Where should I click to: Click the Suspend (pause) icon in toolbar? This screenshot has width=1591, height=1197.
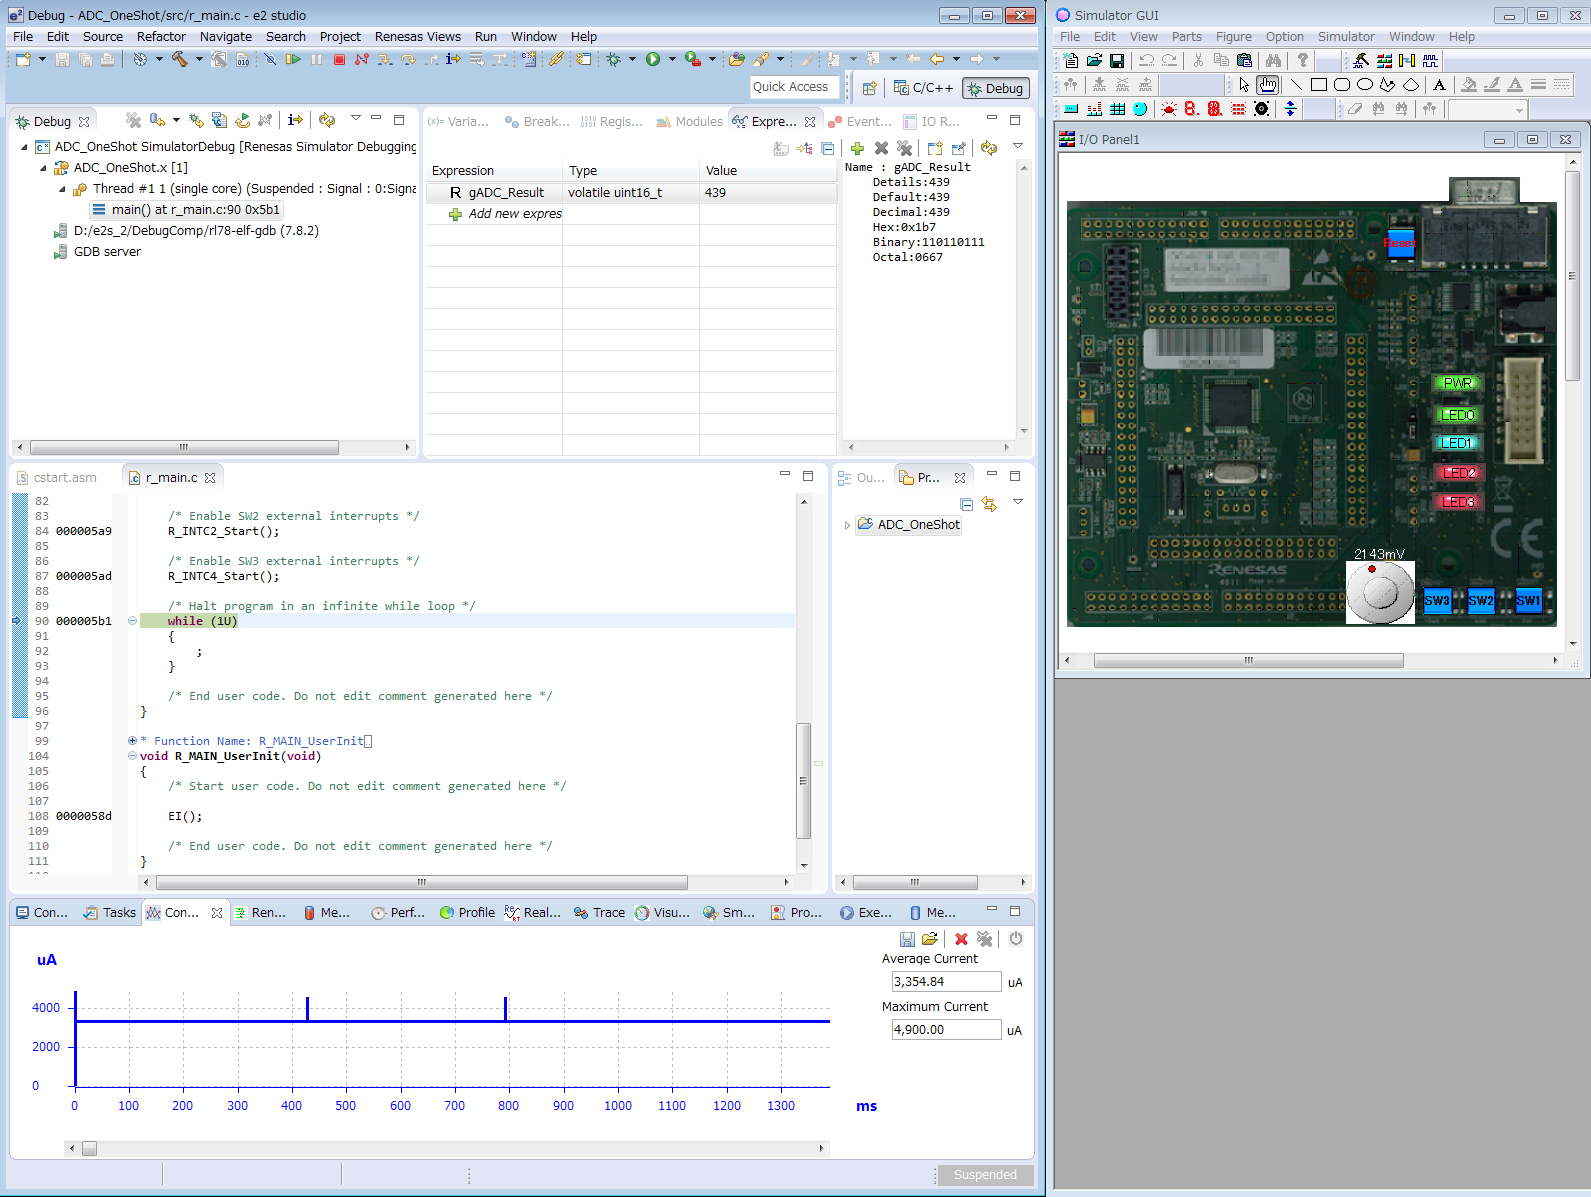pyautogui.click(x=316, y=60)
